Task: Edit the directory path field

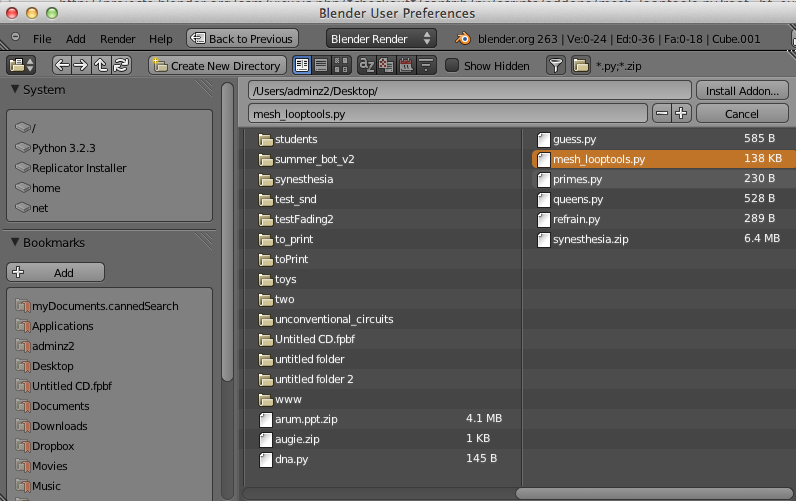Action: [470, 91]
